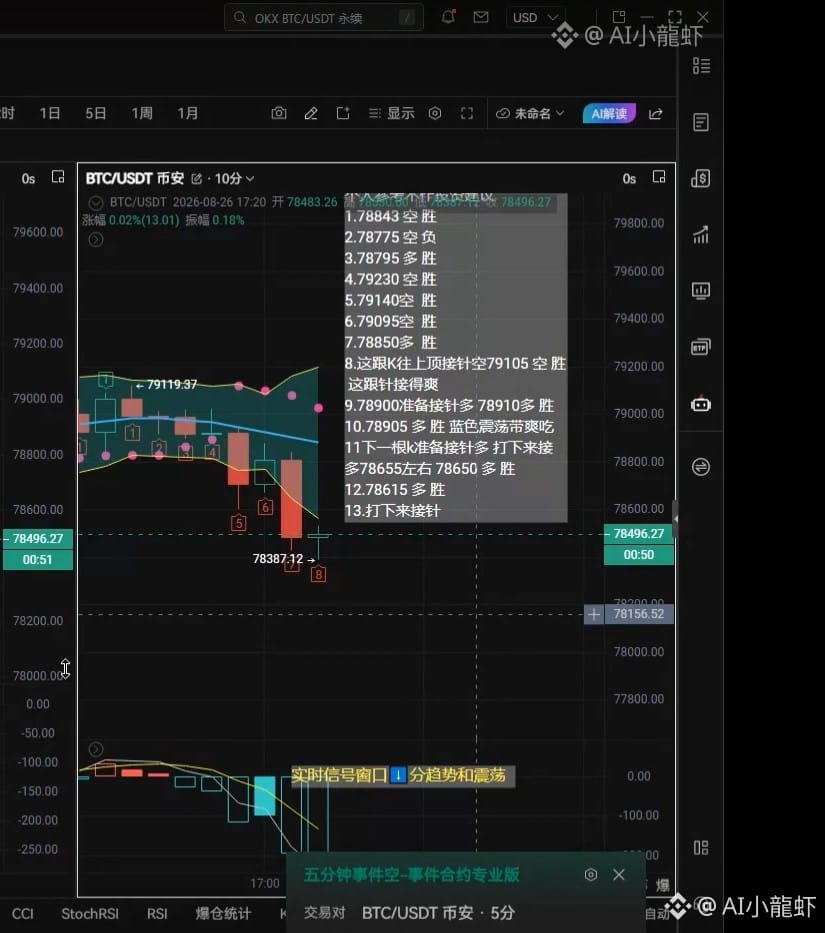Screen dimensions: 825x933
Task: Click signal marker 8 below candle
Action: [318, 574]
